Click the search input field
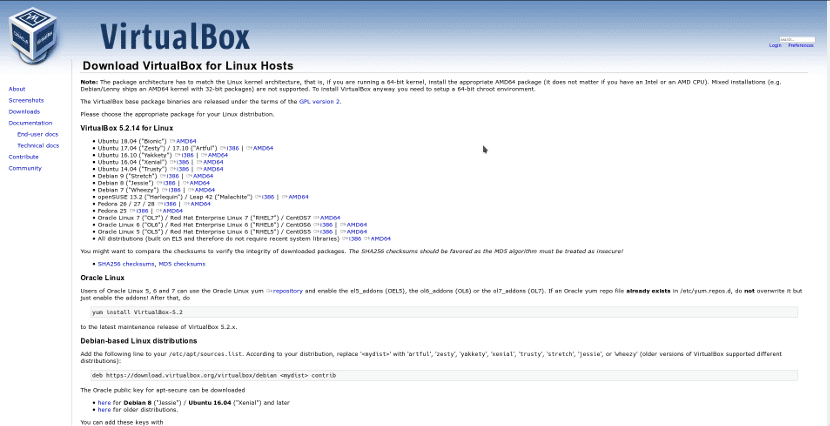This screenshot has width=830, height=426. pyautogui.click(x=795, y=39)
